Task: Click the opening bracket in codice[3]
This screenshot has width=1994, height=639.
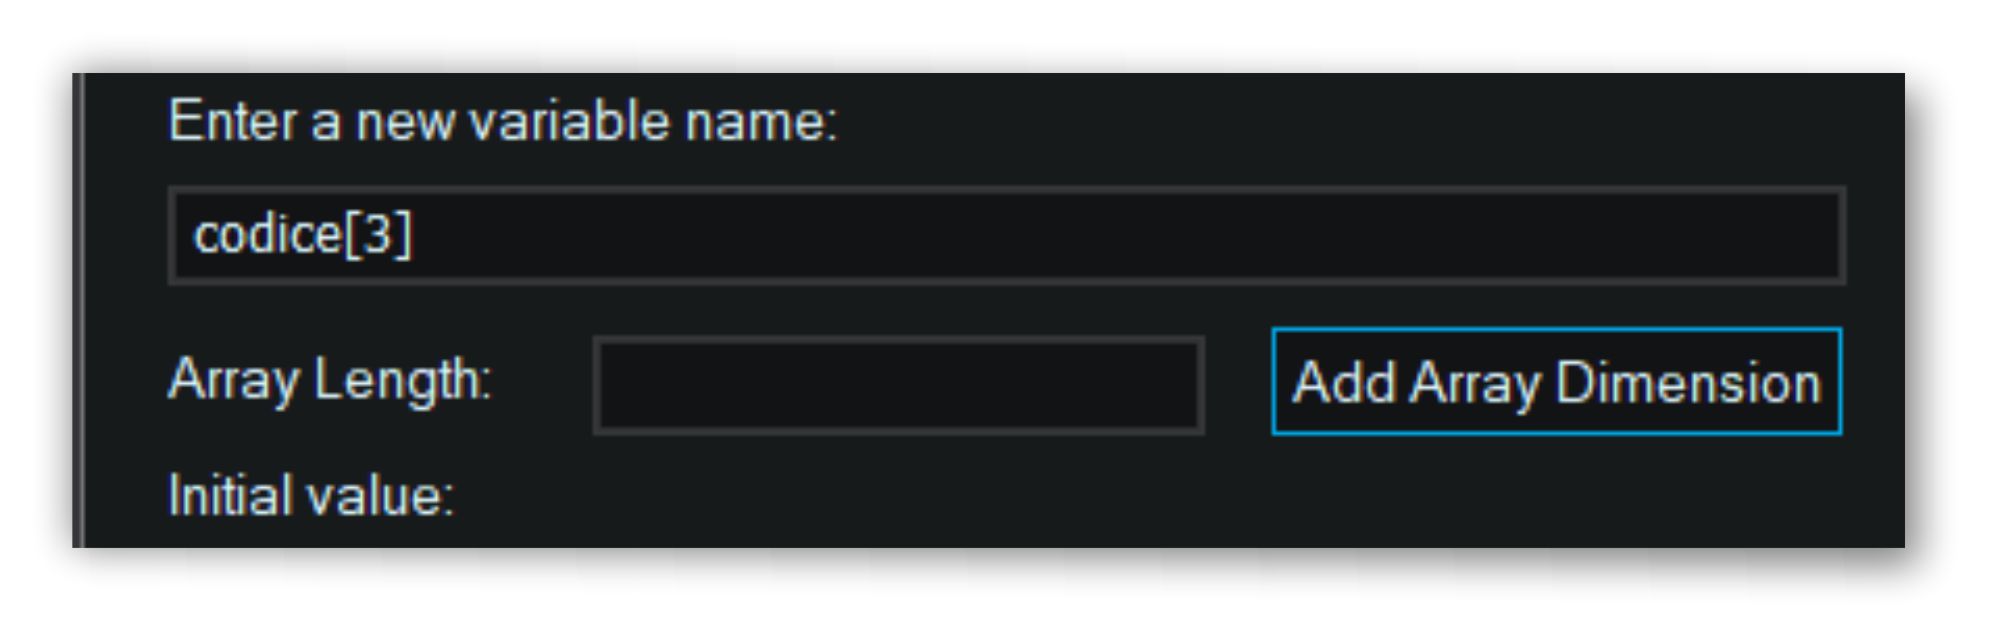Action: [352, 236]
